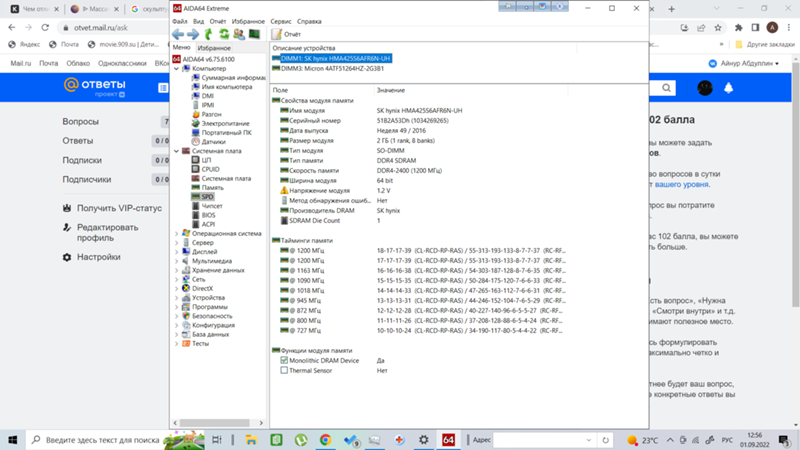The image size is (800, 450).
Task: Switch to the Меню panel tab
Action: pyautogui.click(x=181, y=47)
